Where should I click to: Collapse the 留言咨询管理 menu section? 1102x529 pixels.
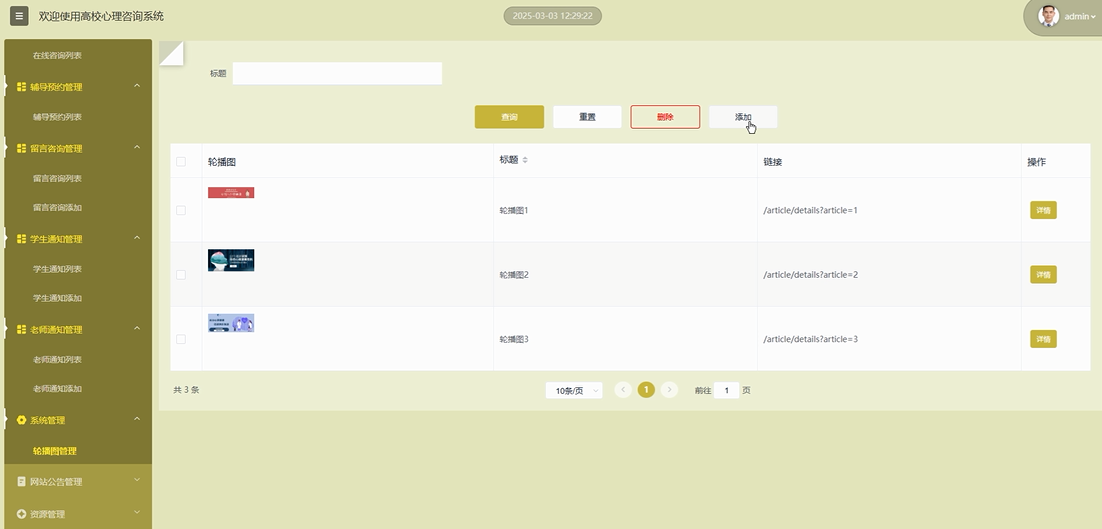[x=137, y=148]
